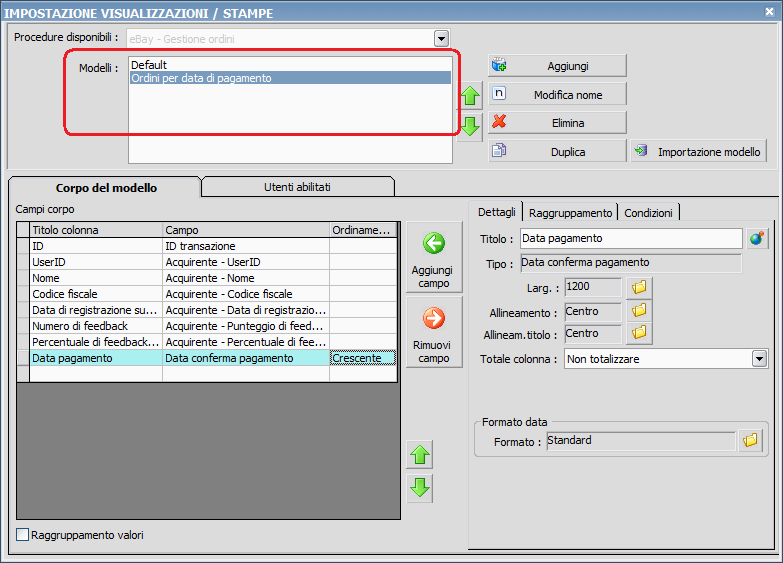Click the Allineamento Centro field

(x=593, y=311)
